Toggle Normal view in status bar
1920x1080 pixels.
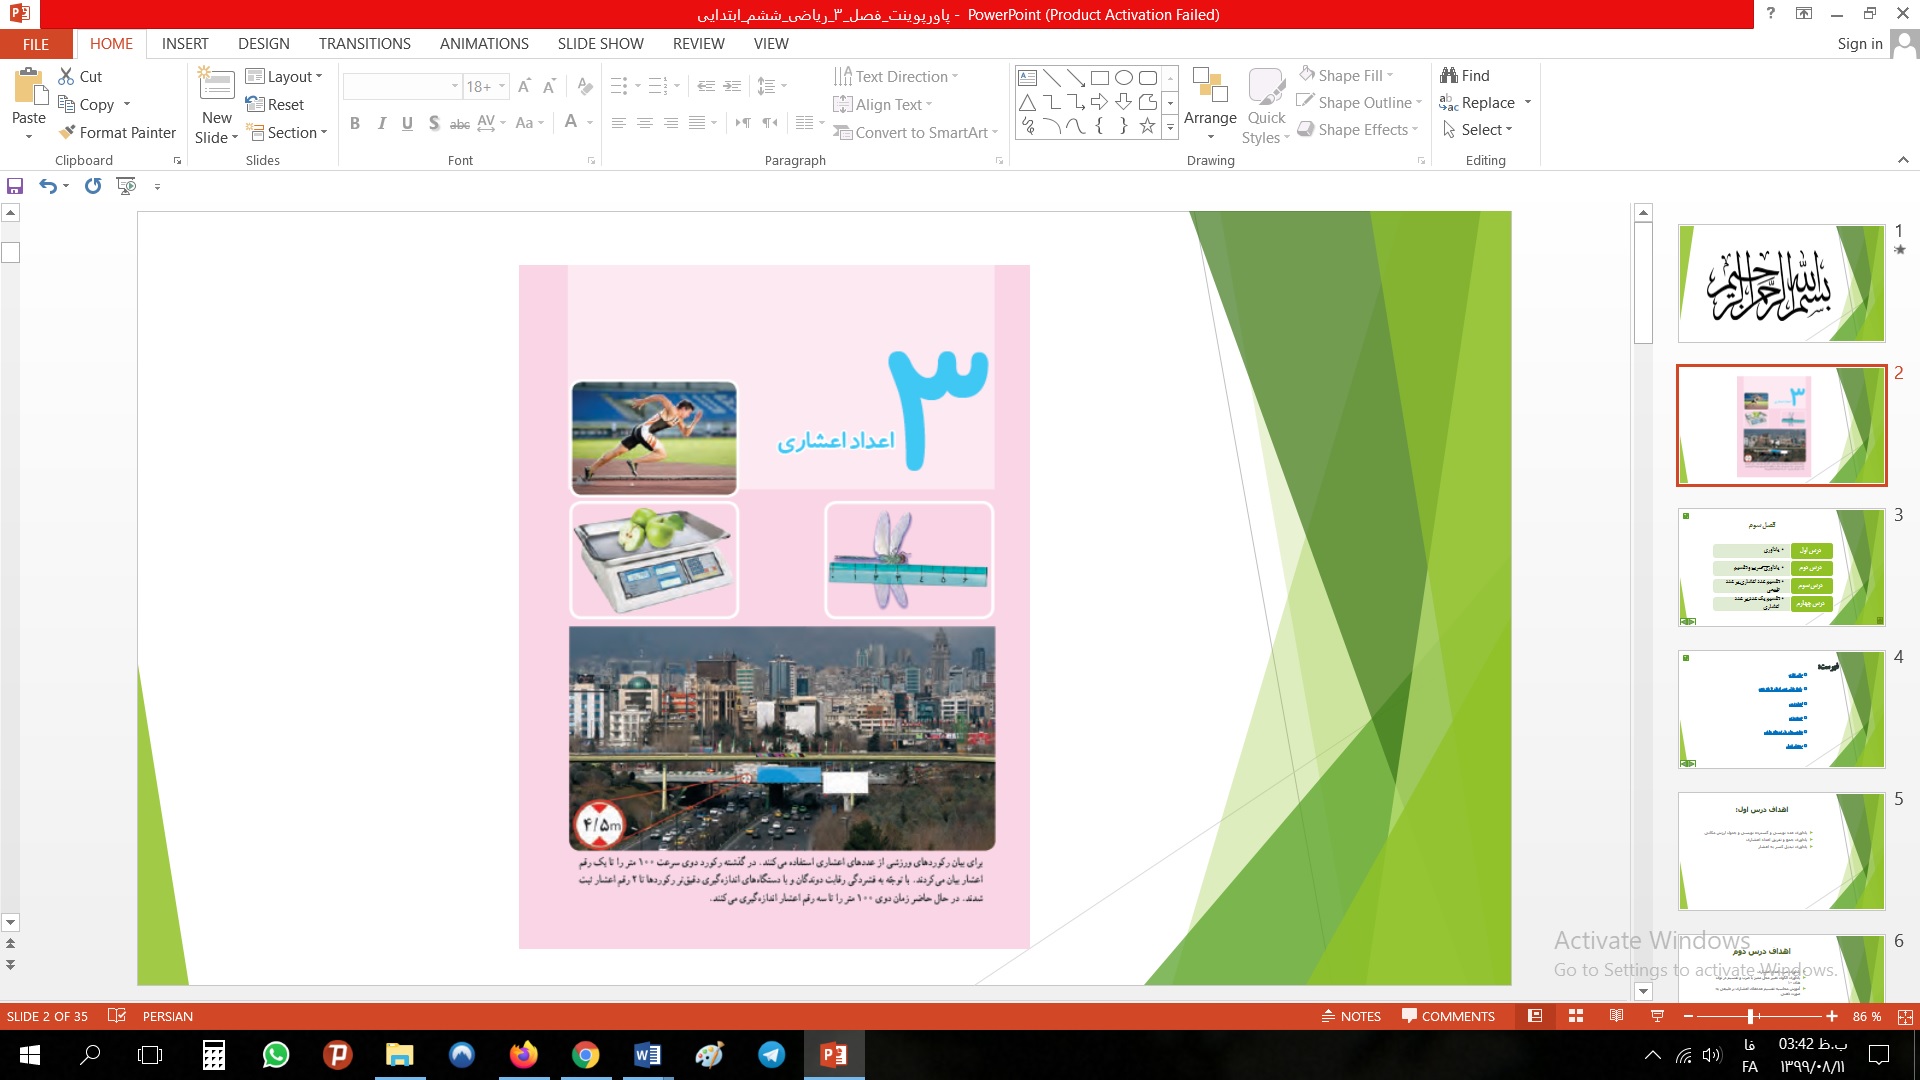pos(1535,1016)
